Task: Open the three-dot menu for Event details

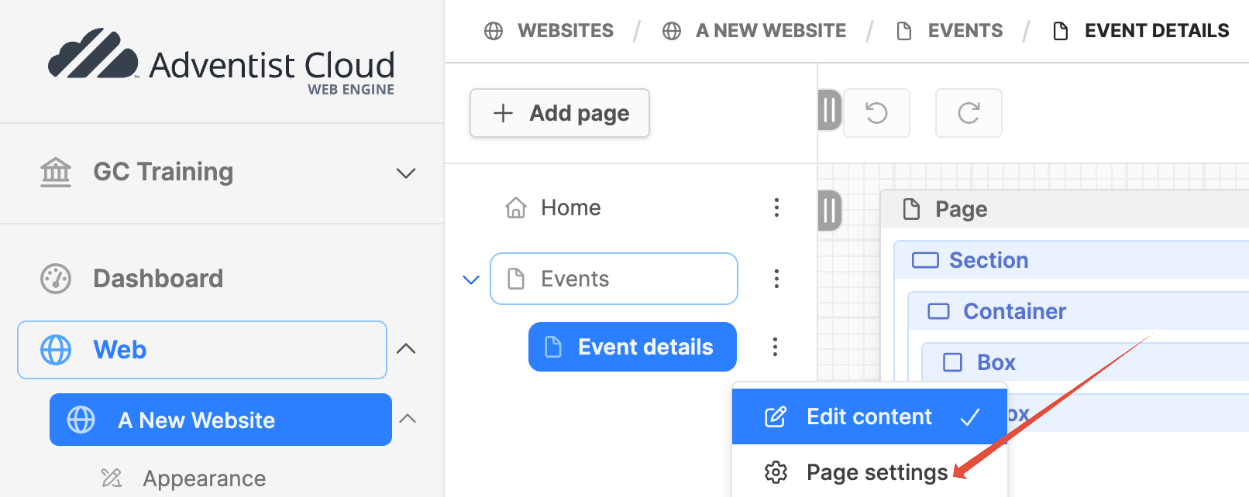Action: click(x=775, y=347)
